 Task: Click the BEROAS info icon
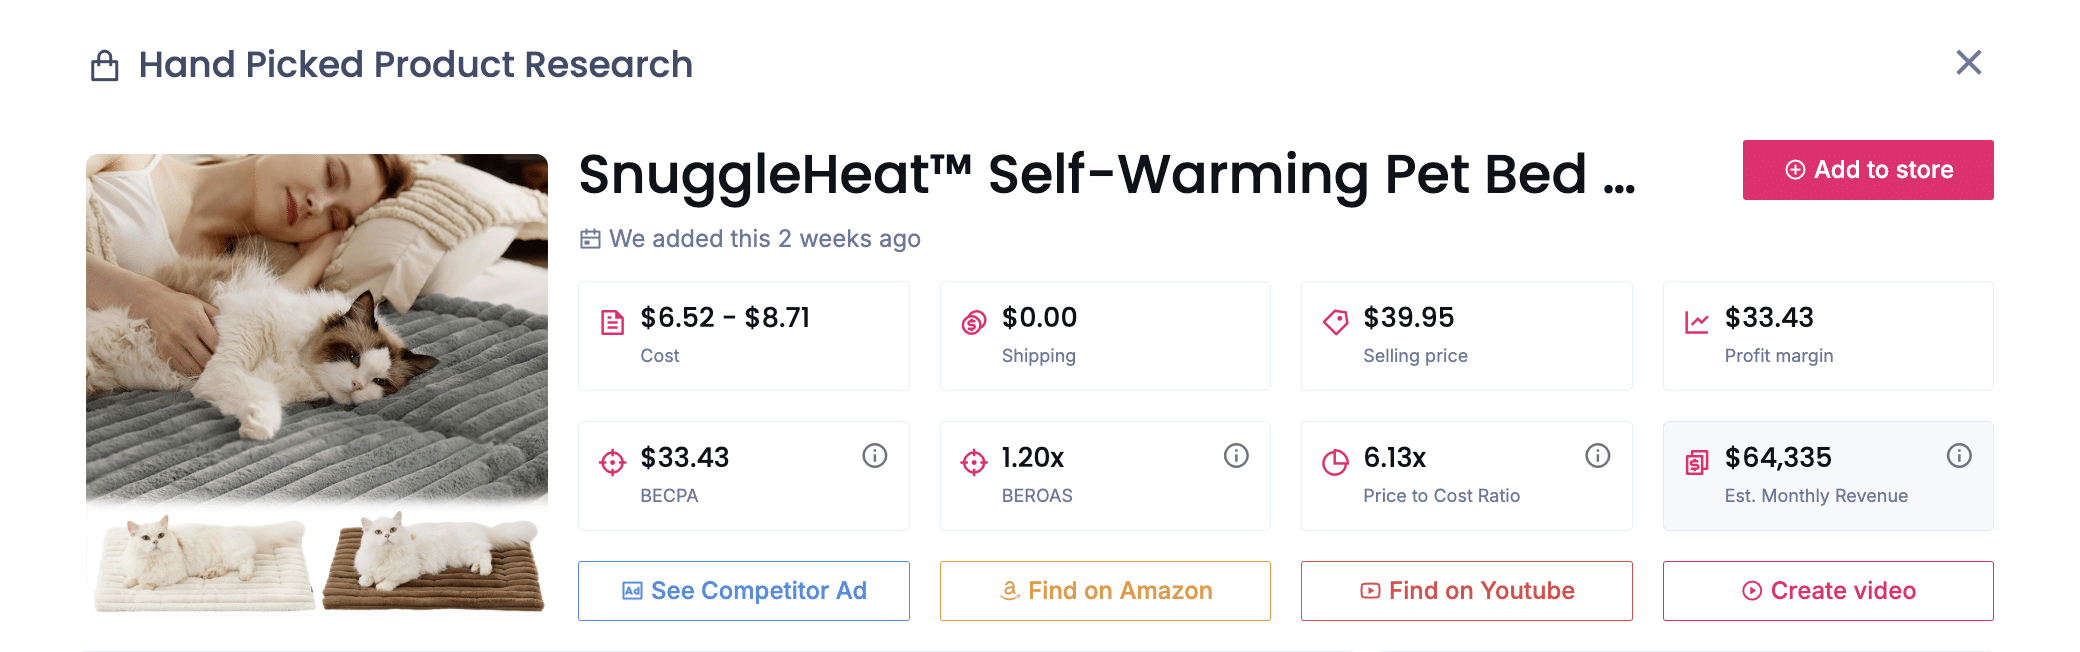(1236, 456)
